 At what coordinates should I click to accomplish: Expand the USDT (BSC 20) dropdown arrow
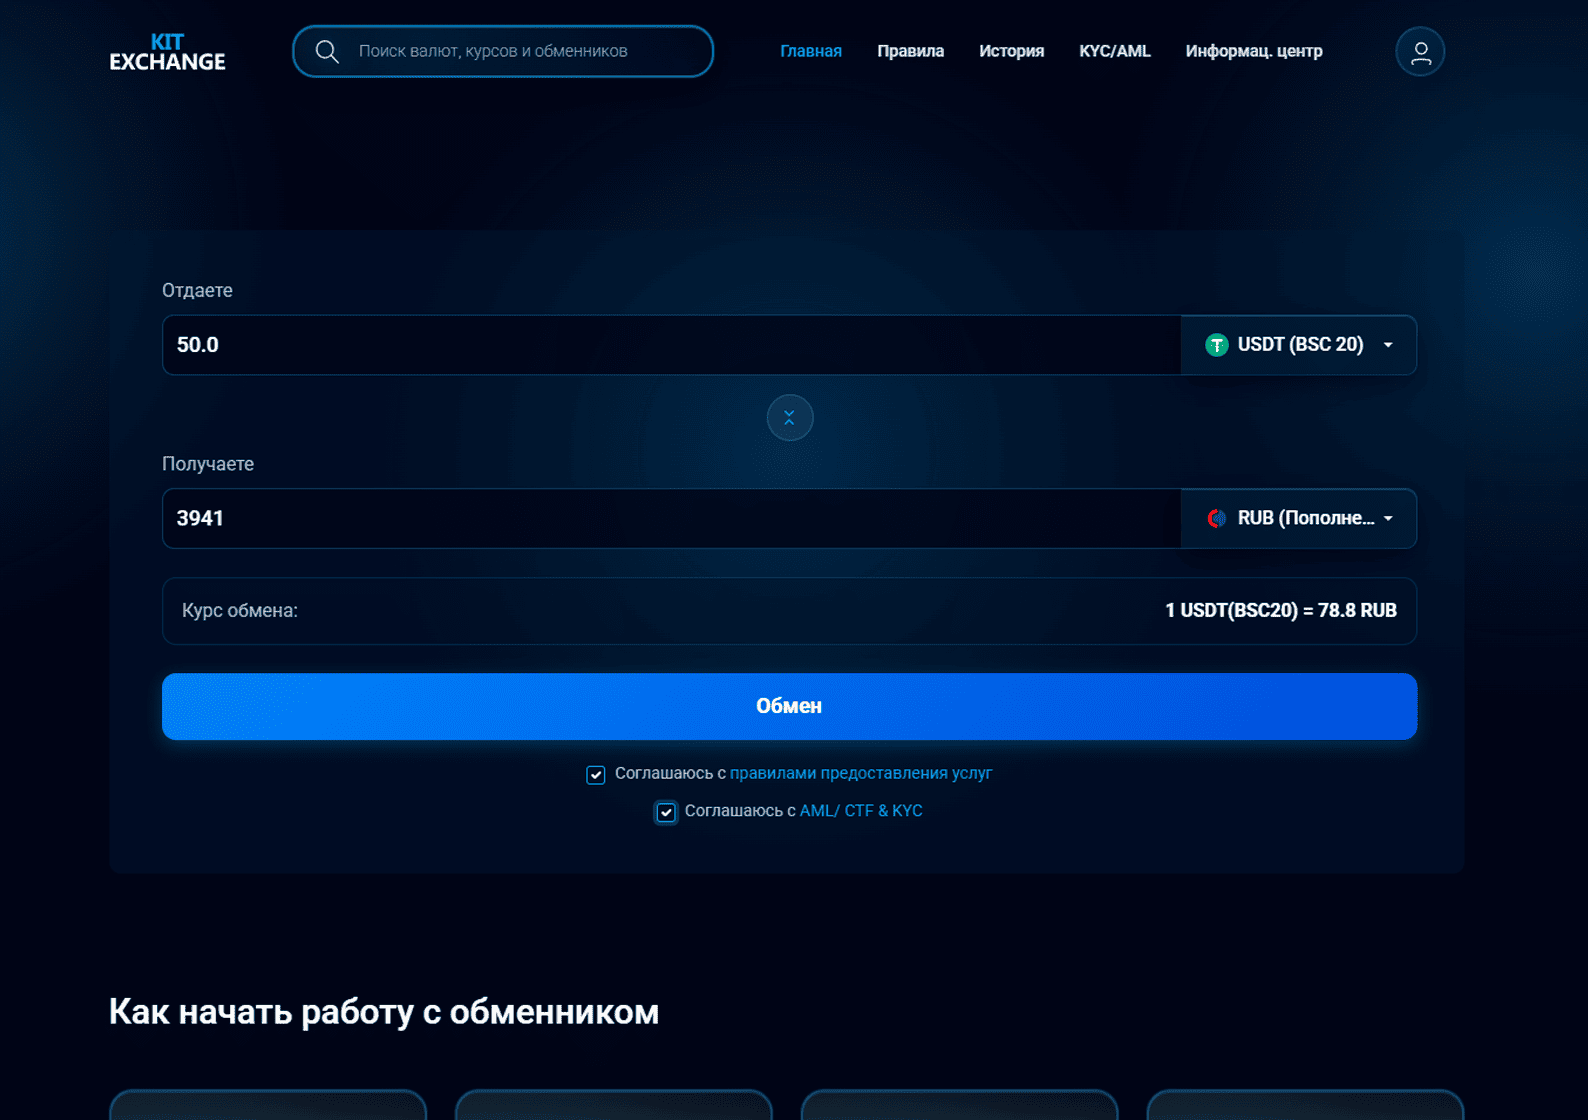1388,345
